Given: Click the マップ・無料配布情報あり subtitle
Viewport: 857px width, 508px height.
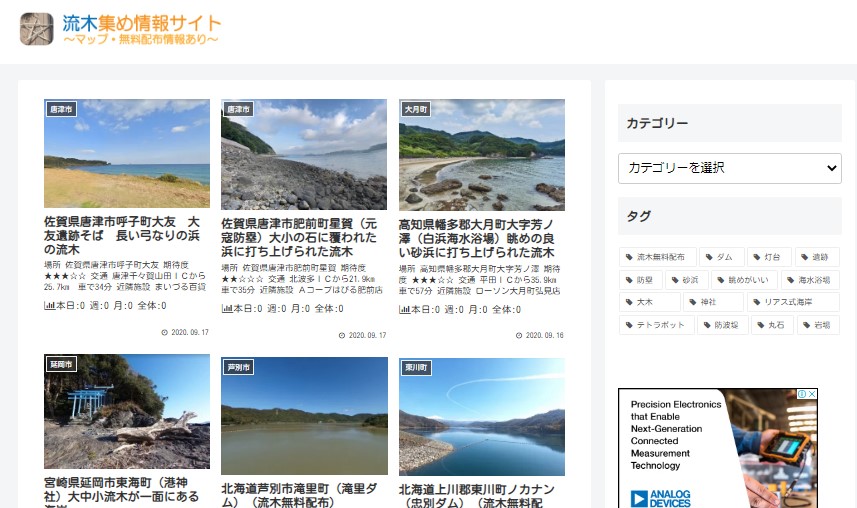Looking at the screenshot, I should click(142, 39).
